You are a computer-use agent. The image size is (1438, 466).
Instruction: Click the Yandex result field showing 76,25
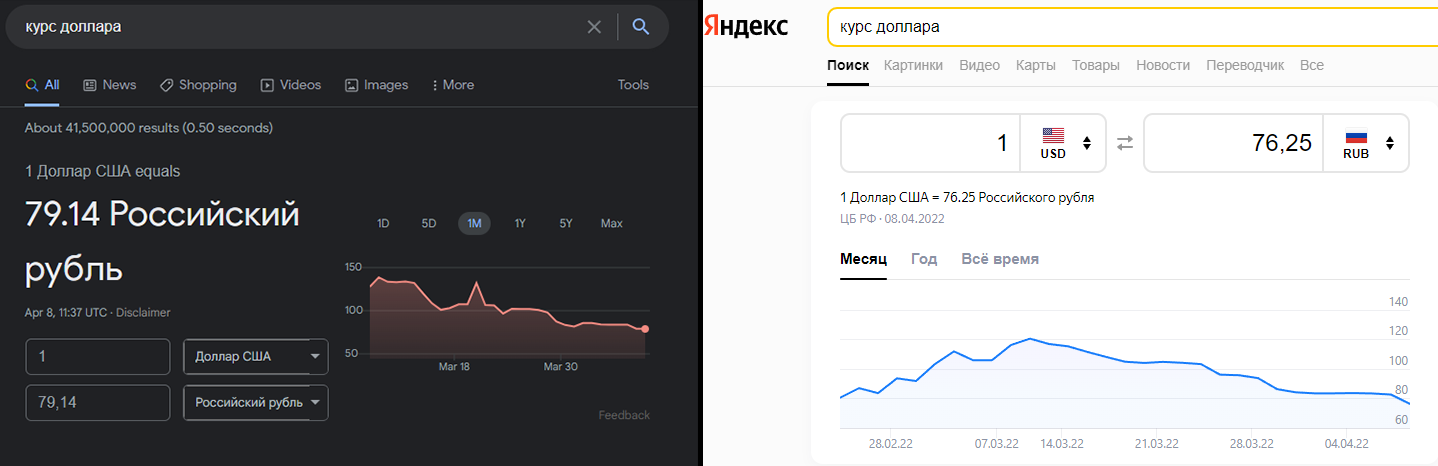tap(1233, 143)
